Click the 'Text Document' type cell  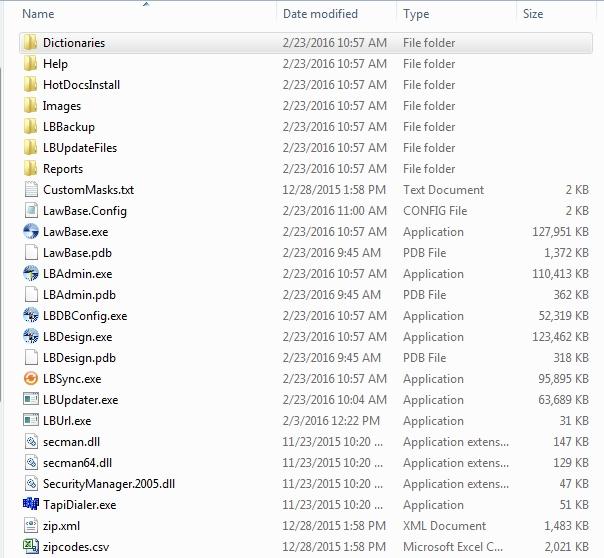(x=443, y=190)
